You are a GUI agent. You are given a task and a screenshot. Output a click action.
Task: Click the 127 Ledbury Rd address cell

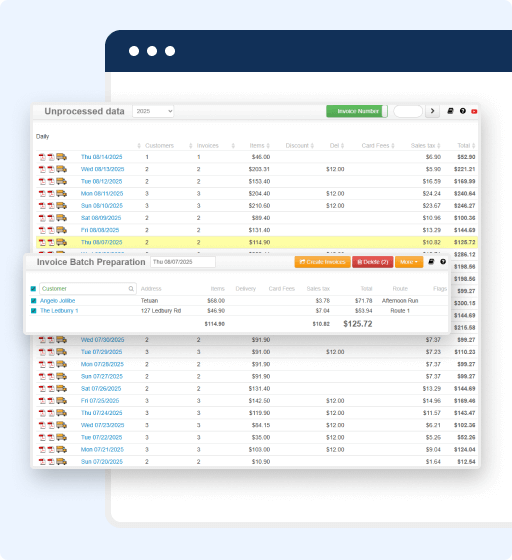tap(161, 311)
